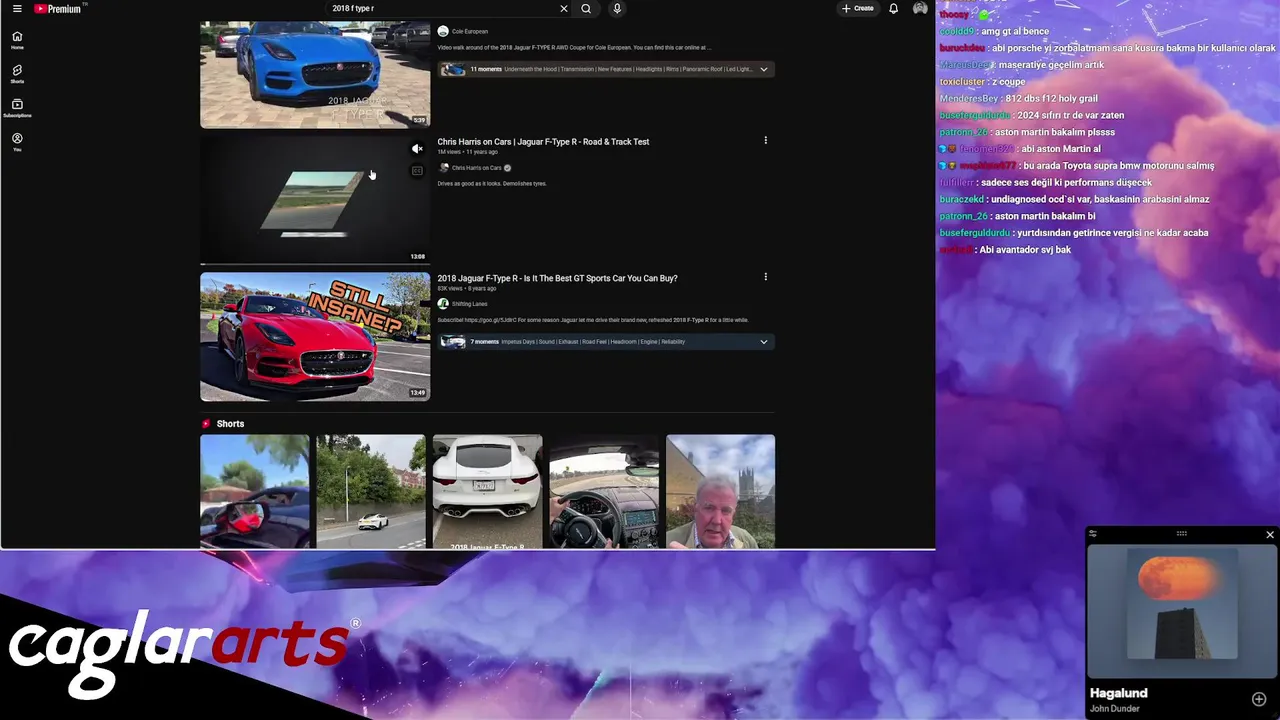Open the YouTube hamburger guide menu

[x=17, y=9]
